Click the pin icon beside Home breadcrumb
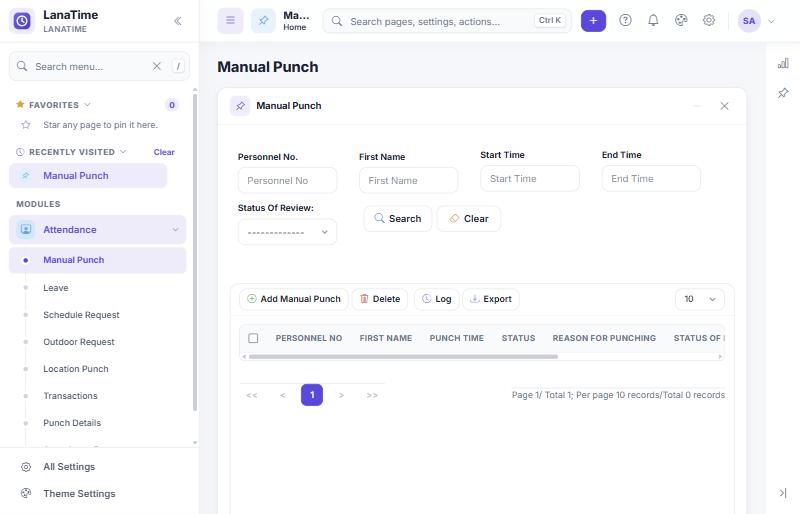This screenshot has height=514, width=800. tap(263, 21)
